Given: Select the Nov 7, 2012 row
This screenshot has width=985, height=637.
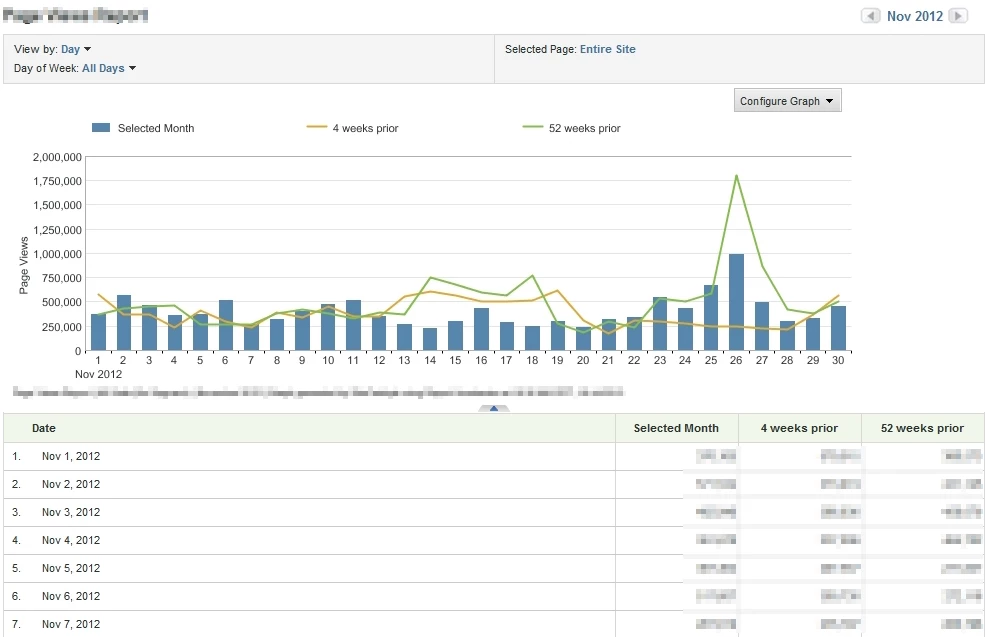Looking at the screenshot, I should point(494,624).
